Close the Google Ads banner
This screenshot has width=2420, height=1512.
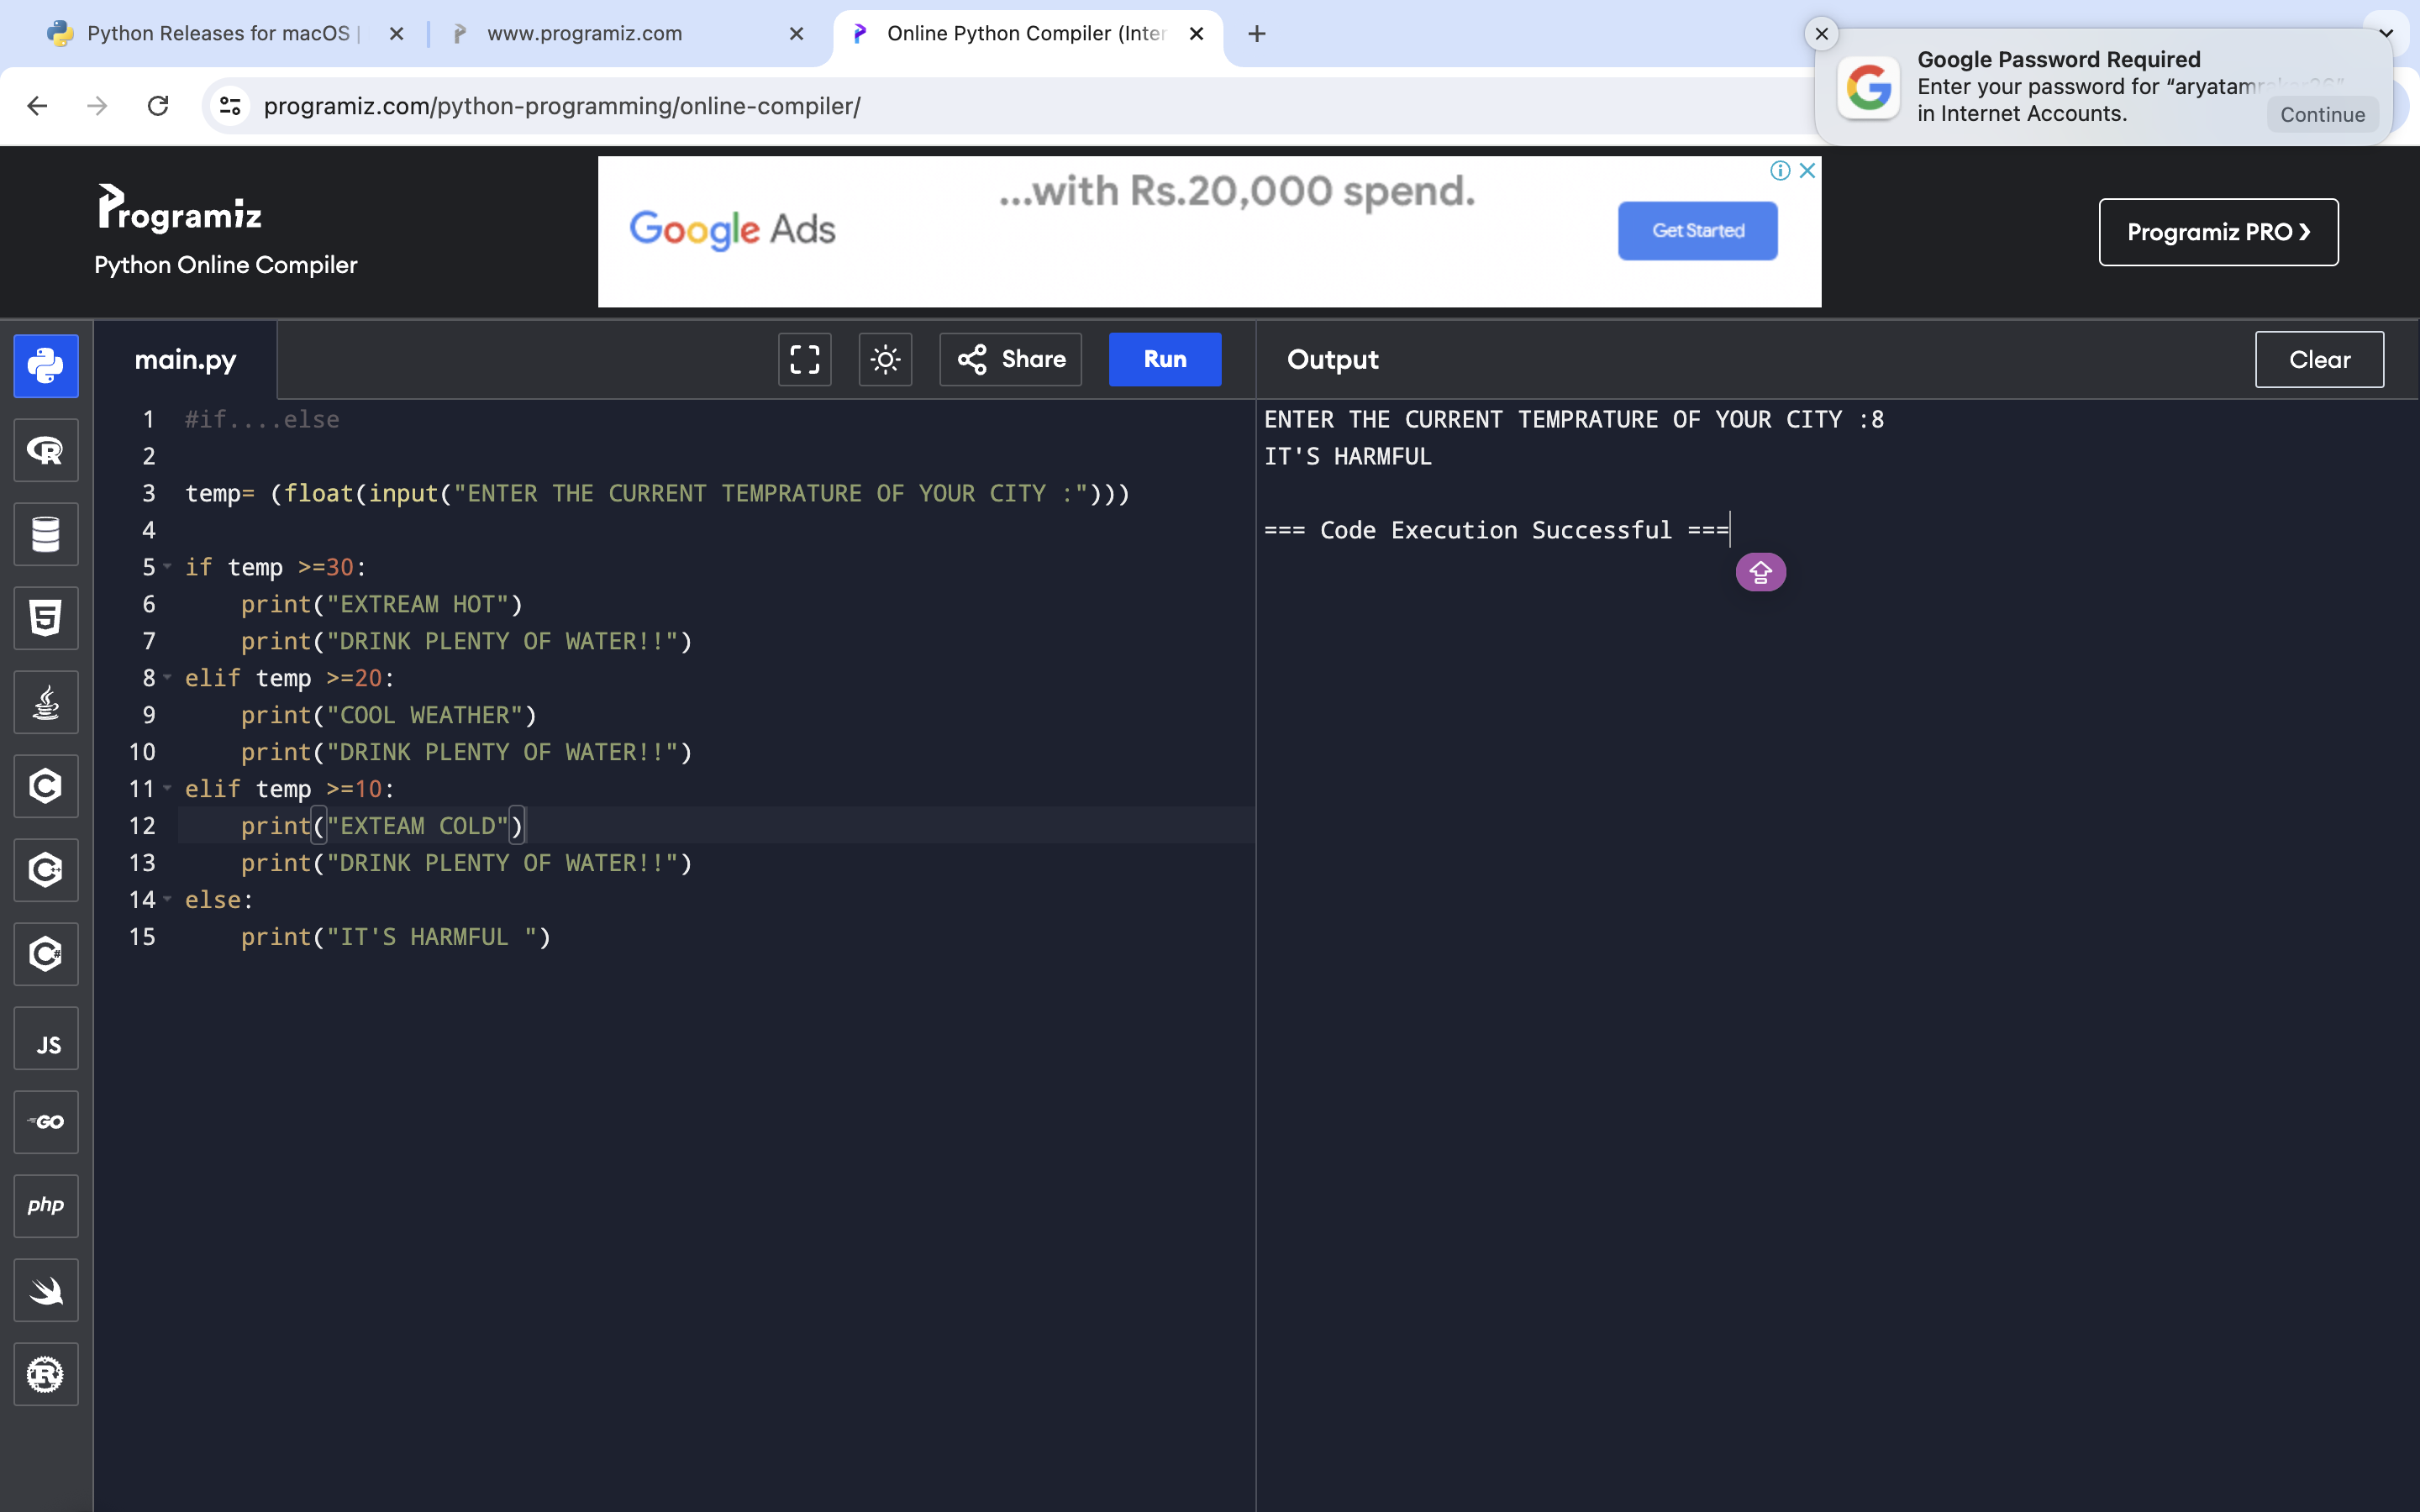[1807, 171]
